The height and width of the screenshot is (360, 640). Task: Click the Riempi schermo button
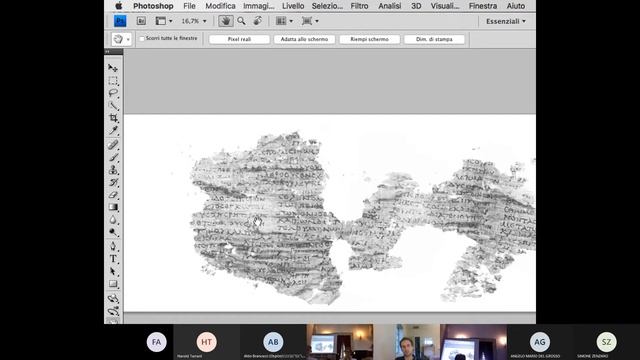tap(369, 39)
